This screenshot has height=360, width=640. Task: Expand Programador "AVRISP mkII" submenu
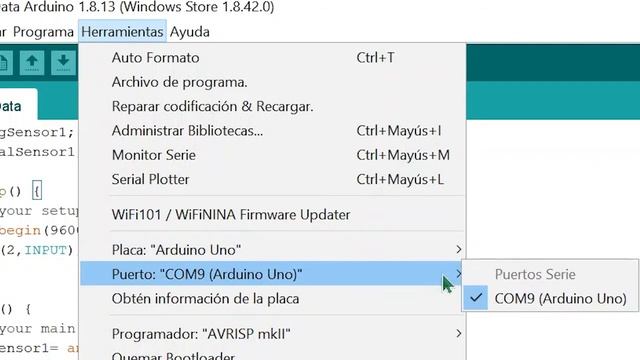pos(273,334)
